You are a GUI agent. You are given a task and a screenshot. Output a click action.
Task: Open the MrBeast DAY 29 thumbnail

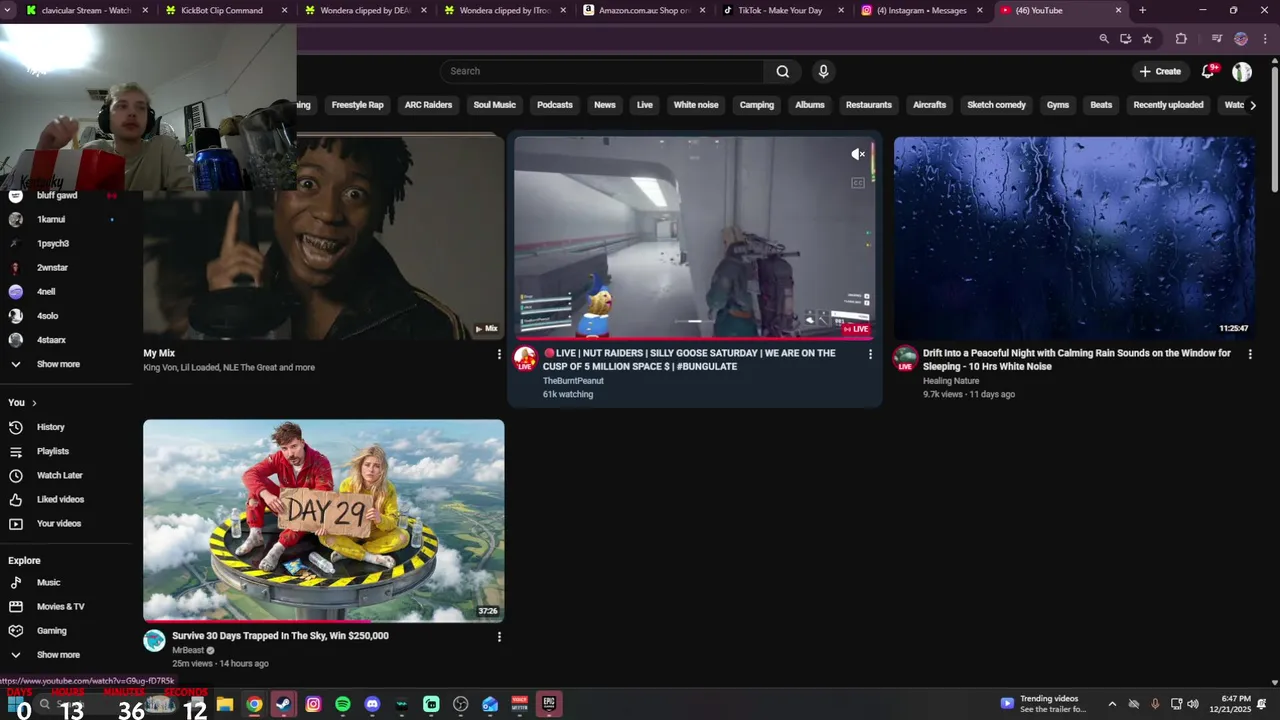[324, 521]
